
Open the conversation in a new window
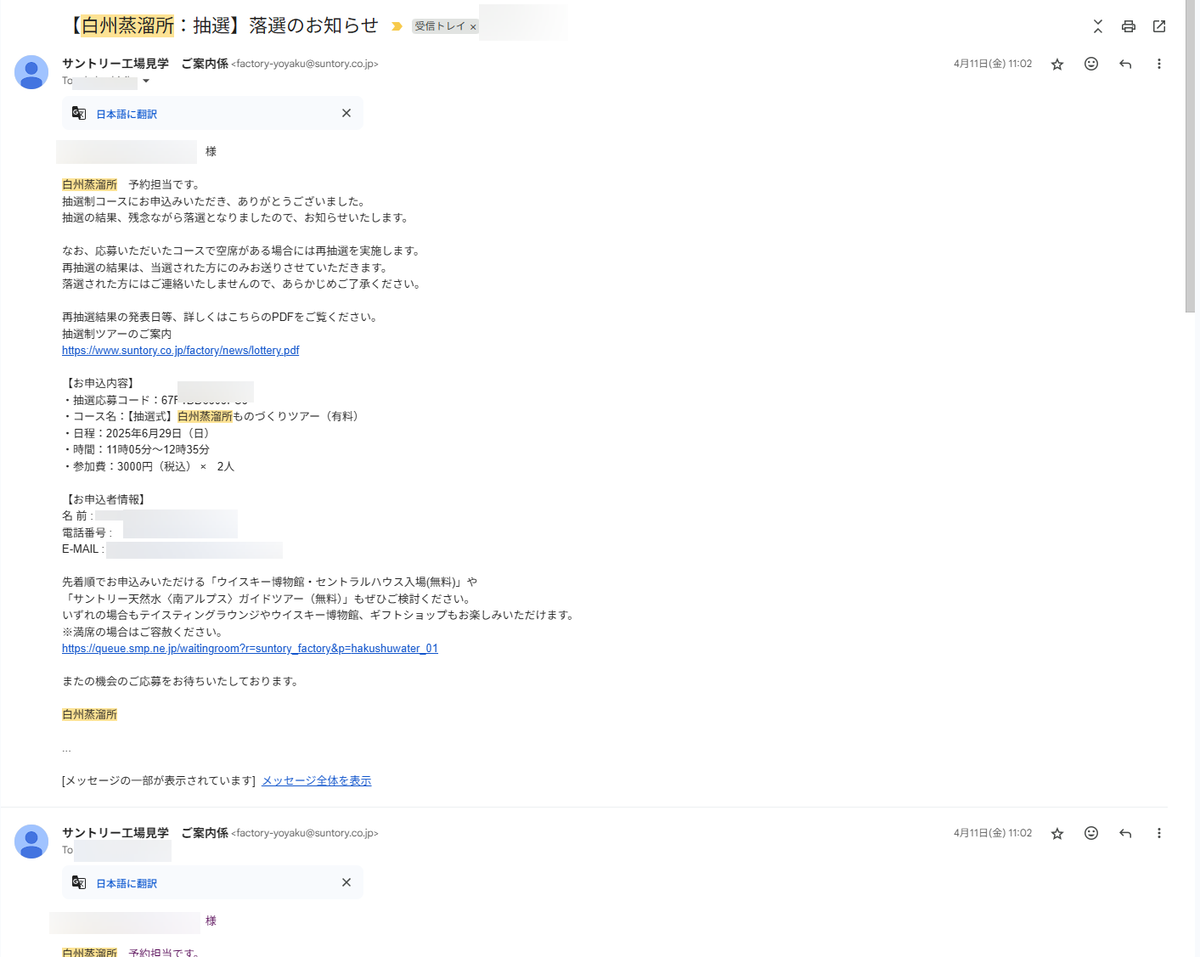coord(1159,26)
